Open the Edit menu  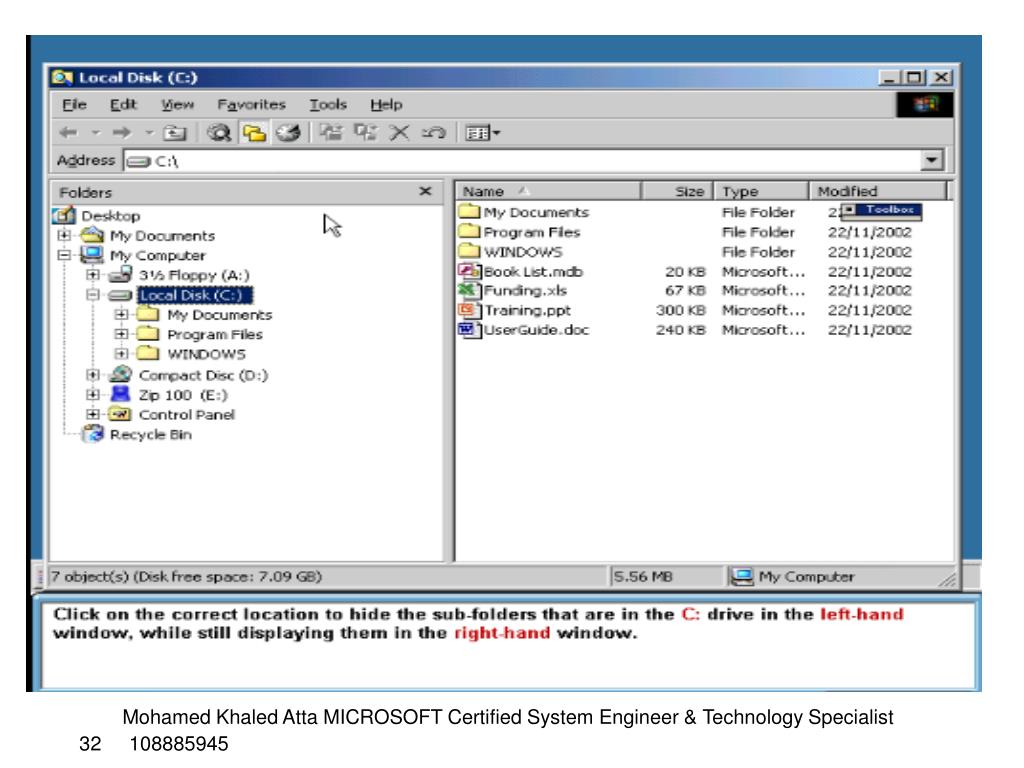click(123, 104)
